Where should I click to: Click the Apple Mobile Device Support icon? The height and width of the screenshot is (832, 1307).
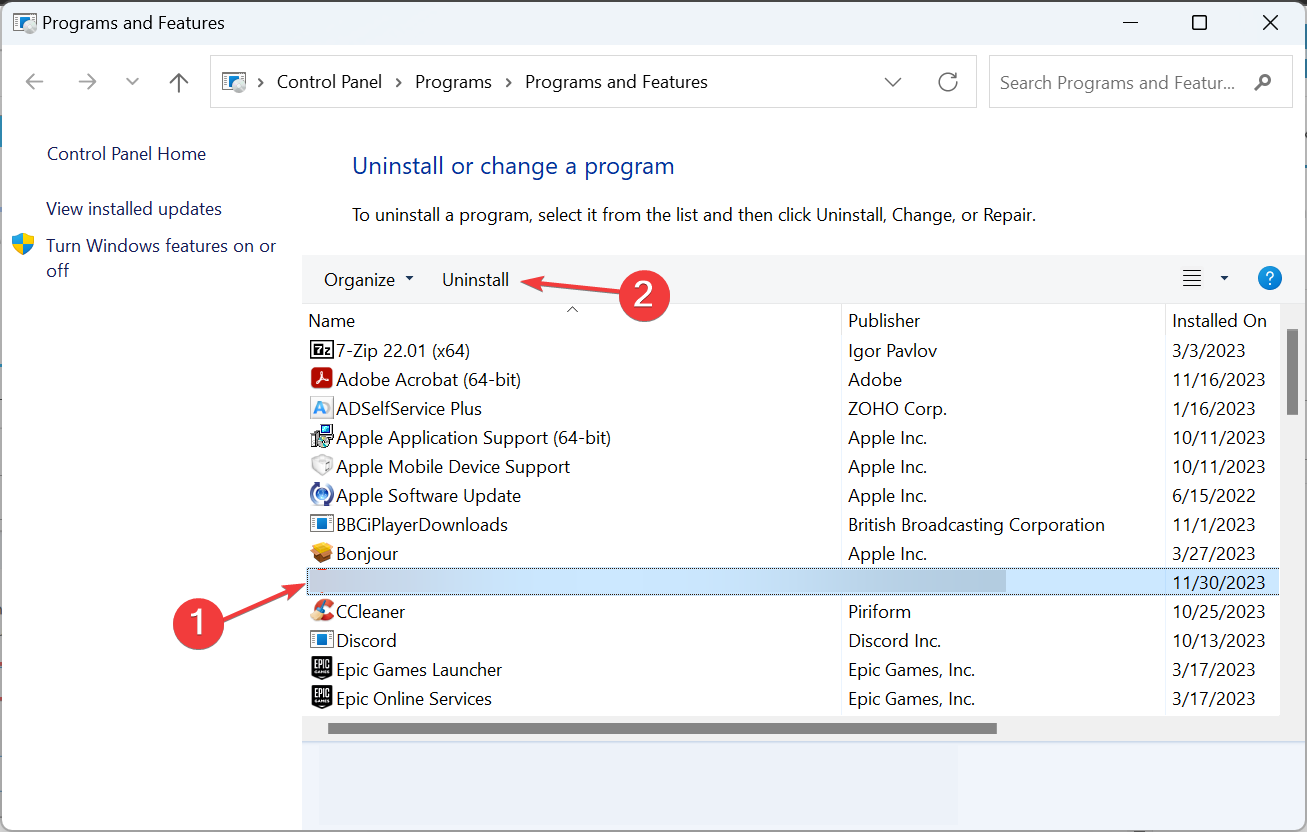321,466
